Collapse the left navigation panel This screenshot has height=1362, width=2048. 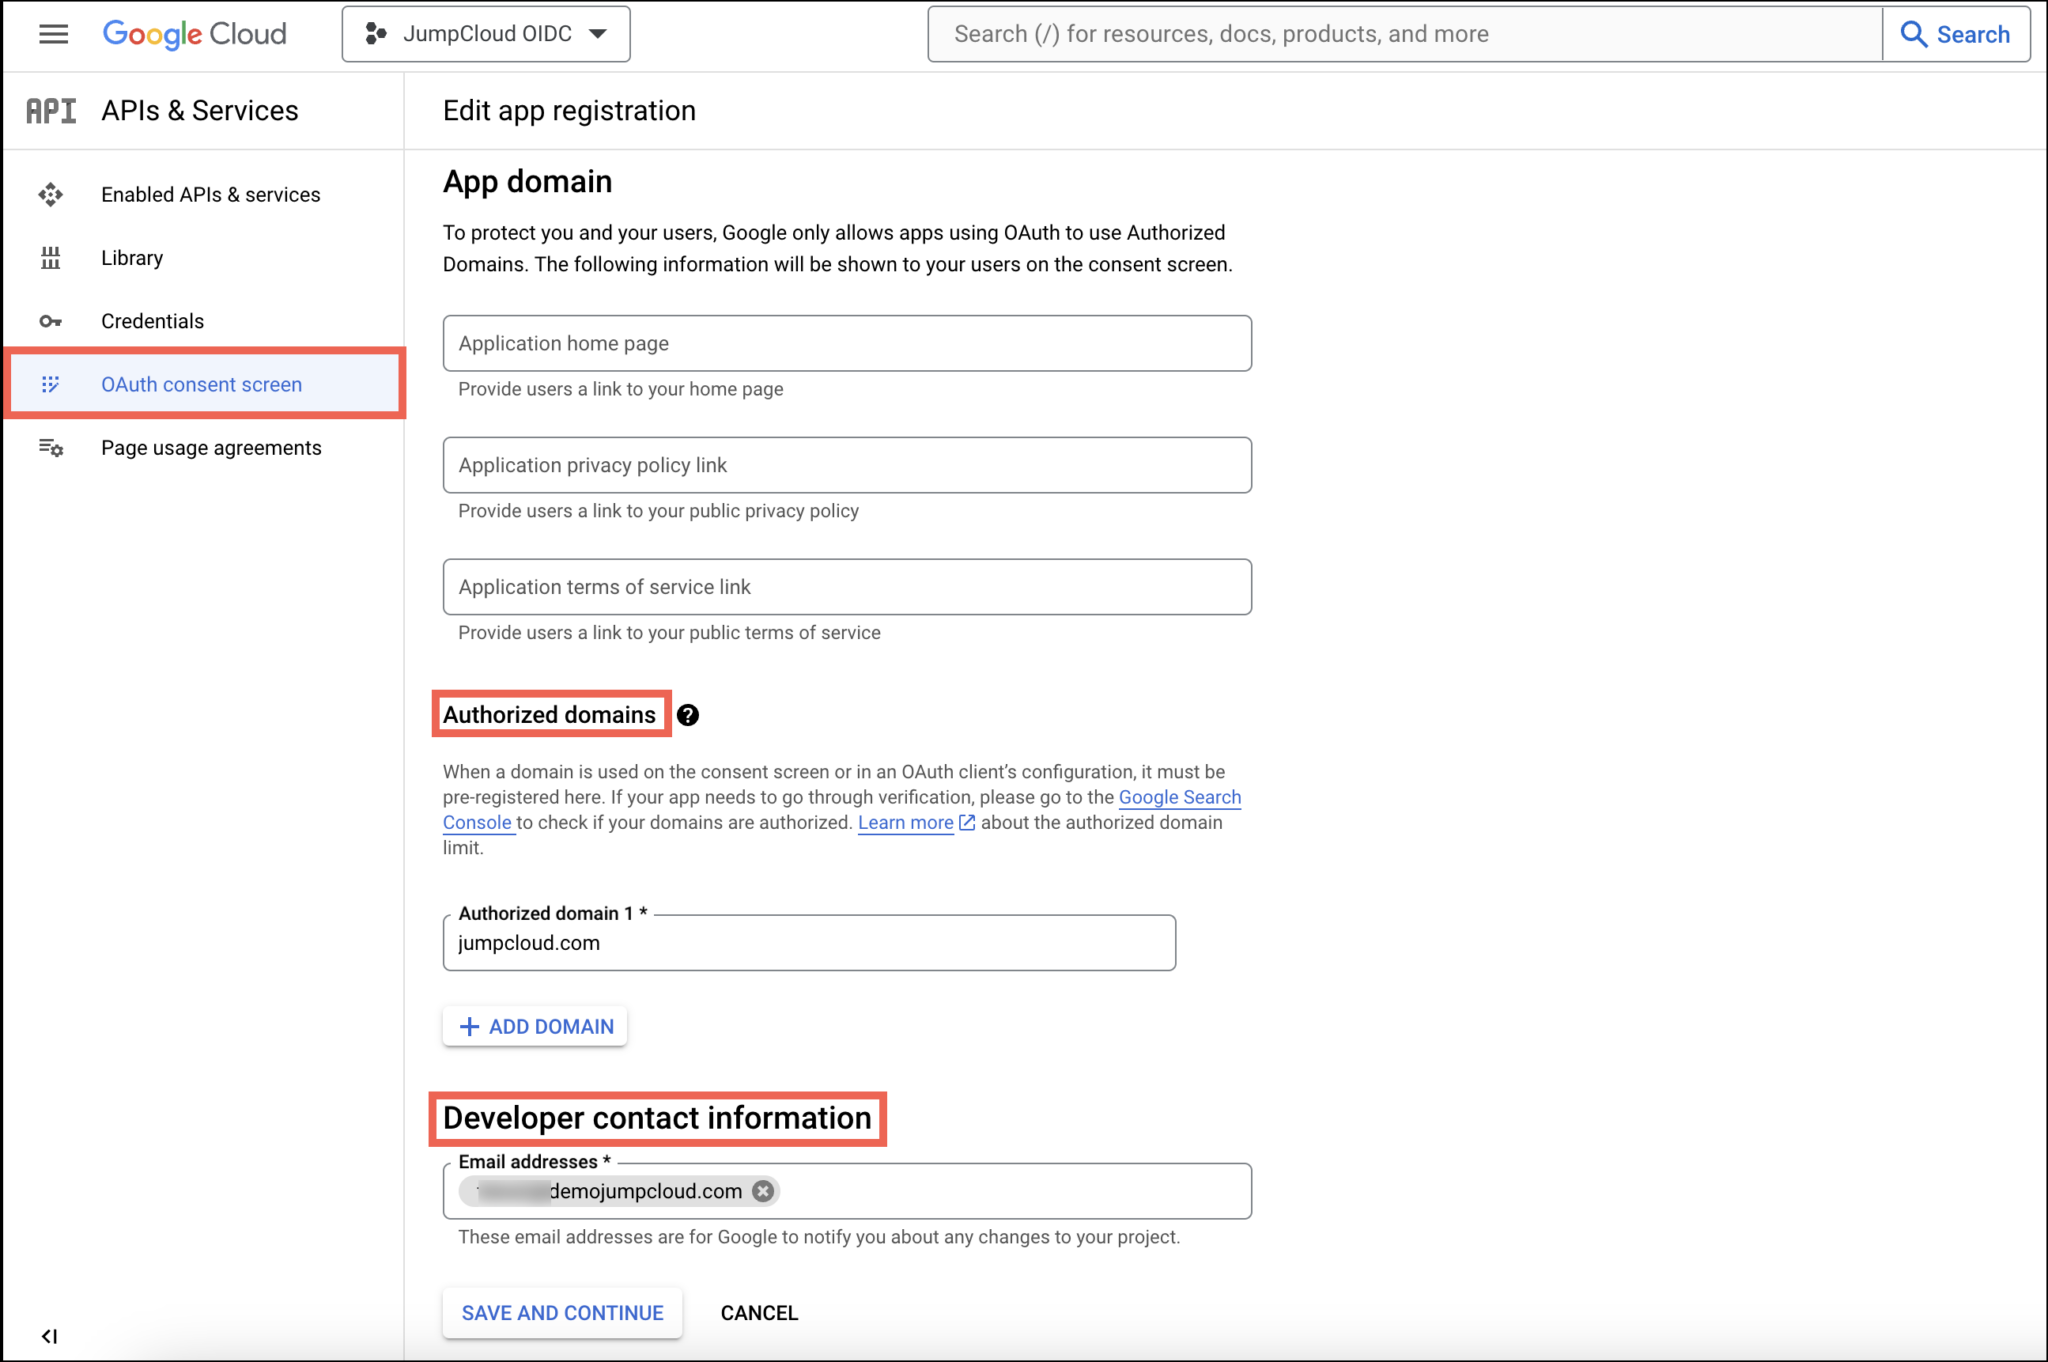[x=50, y=1335]
